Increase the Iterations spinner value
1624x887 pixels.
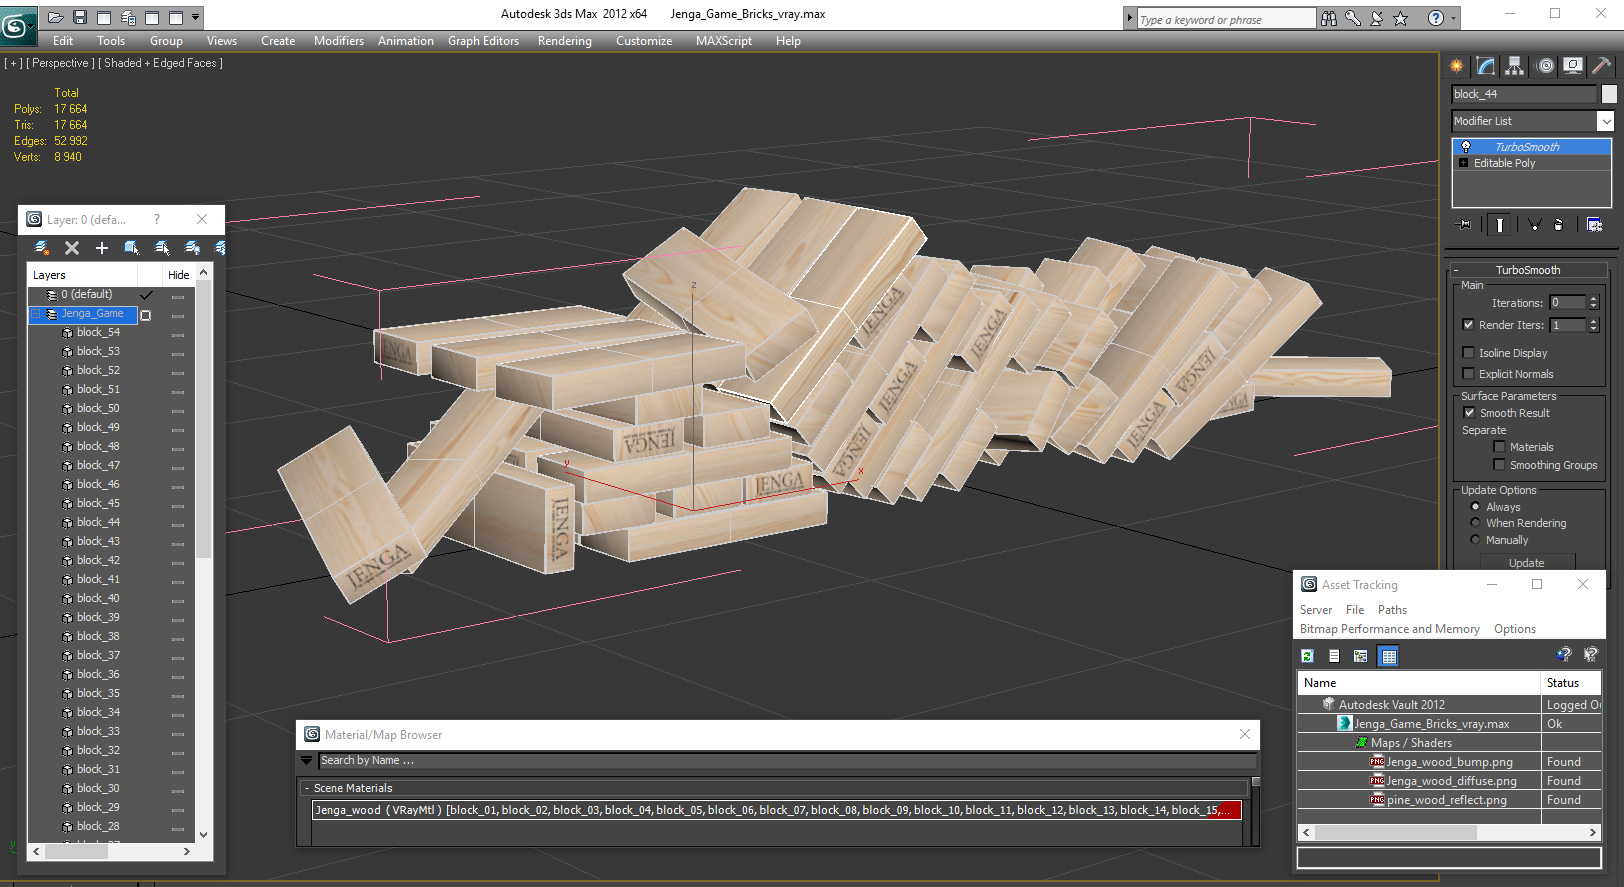click(x=1594, y=299)
